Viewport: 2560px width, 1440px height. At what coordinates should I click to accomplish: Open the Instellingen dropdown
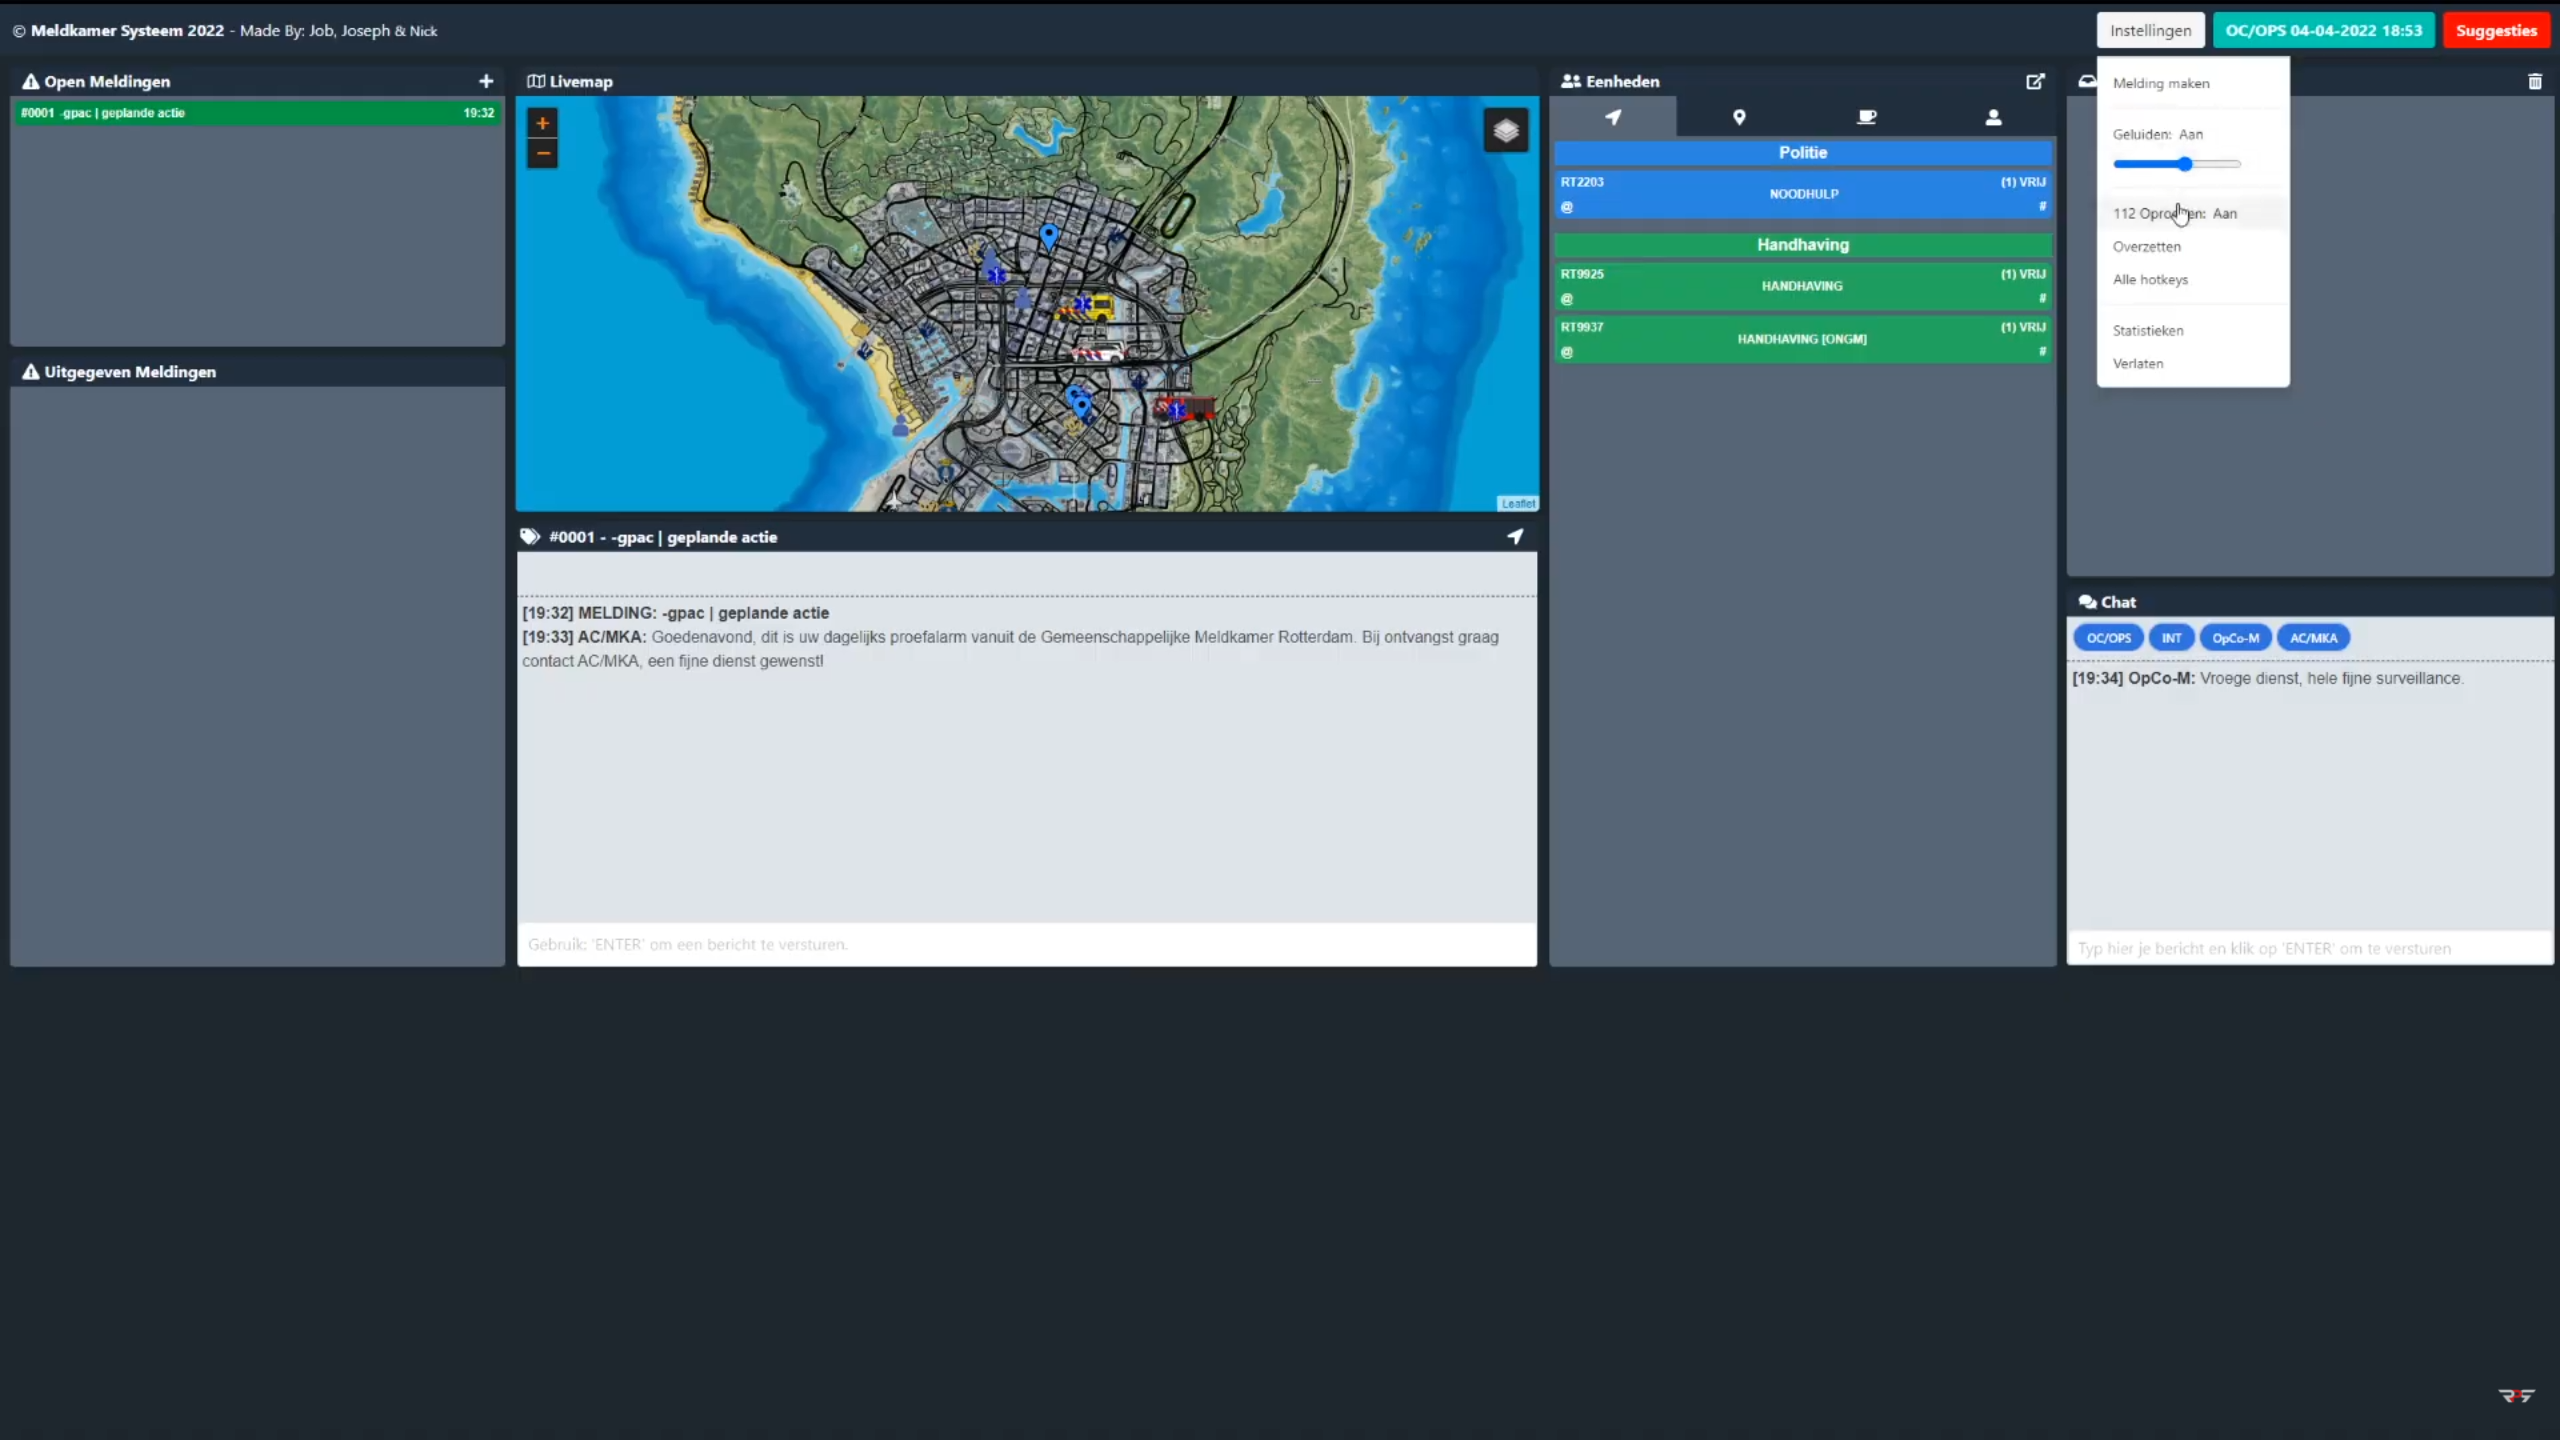(x=2150, y=30)
